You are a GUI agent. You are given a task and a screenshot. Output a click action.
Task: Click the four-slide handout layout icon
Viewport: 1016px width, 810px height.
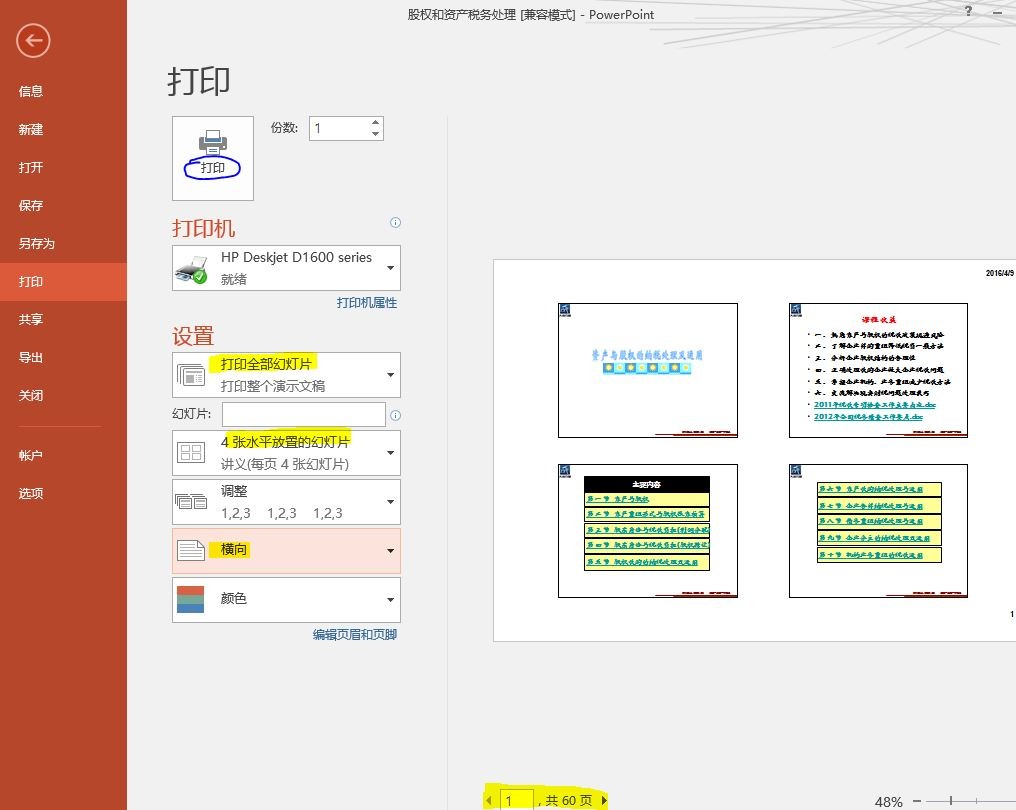pos(191,452)
